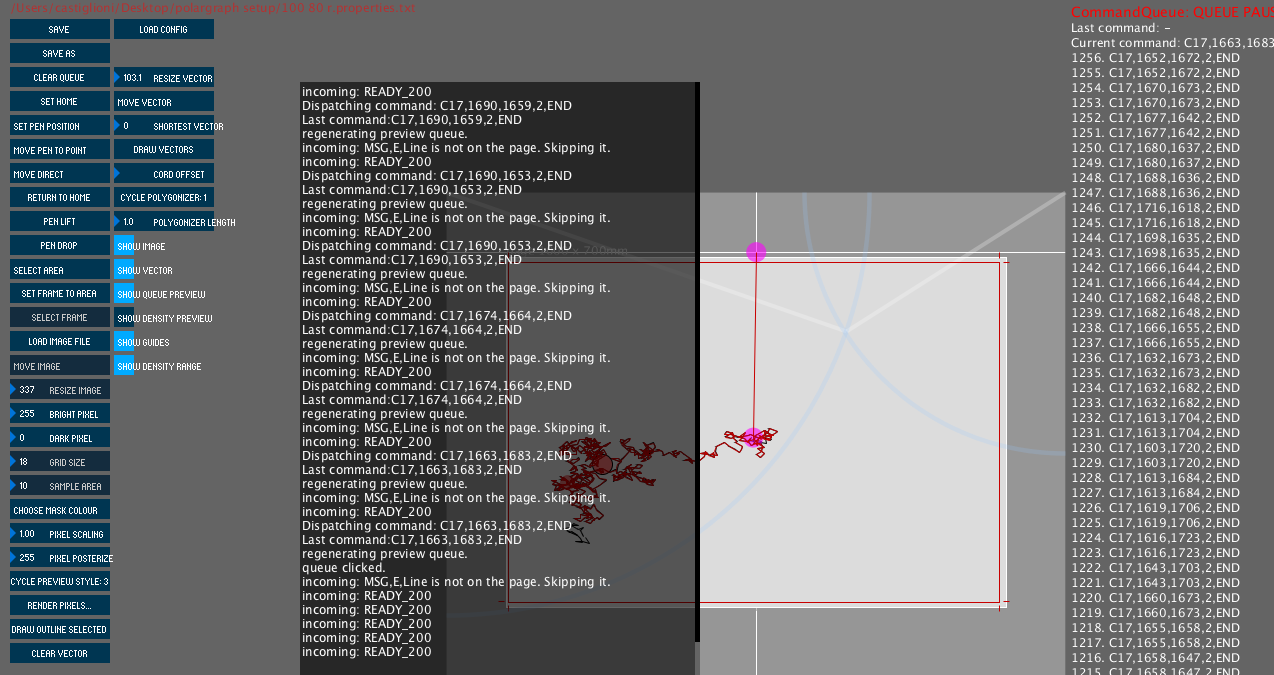Clear the command queue with CLEAR QUEUE

pos(59,78)
